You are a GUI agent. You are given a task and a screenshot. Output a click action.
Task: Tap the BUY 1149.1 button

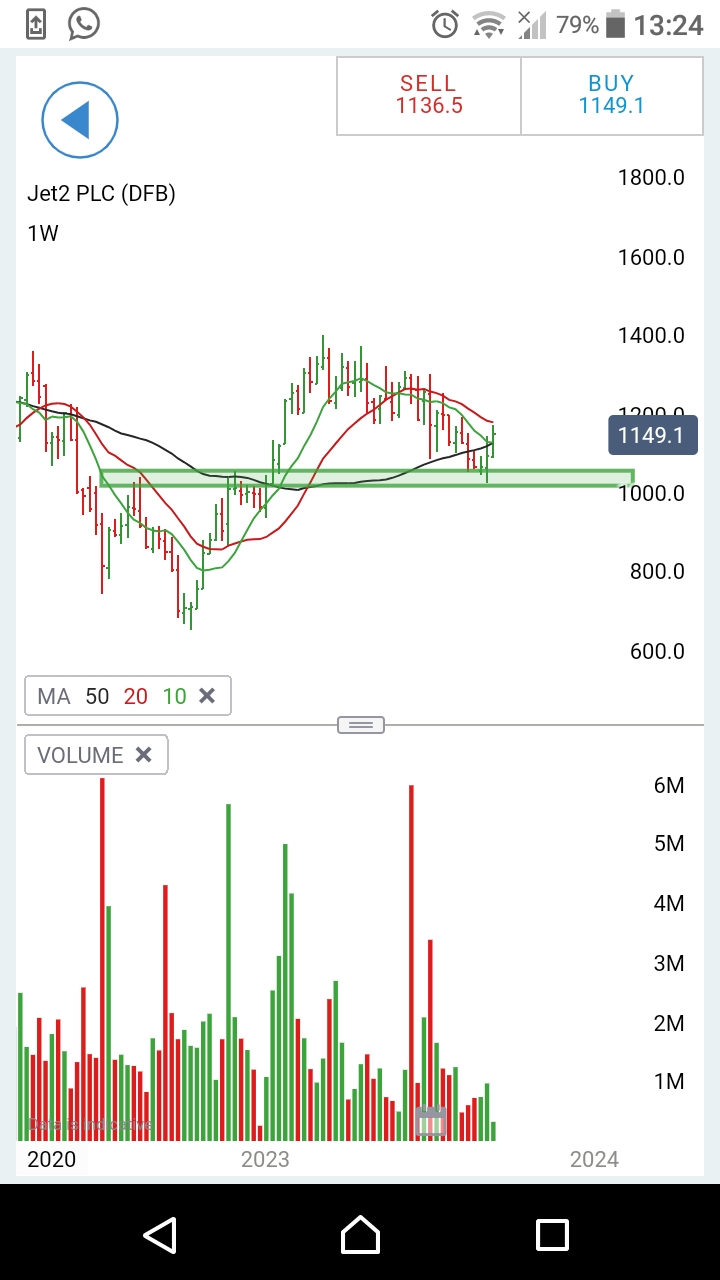[x=612, y=95]
